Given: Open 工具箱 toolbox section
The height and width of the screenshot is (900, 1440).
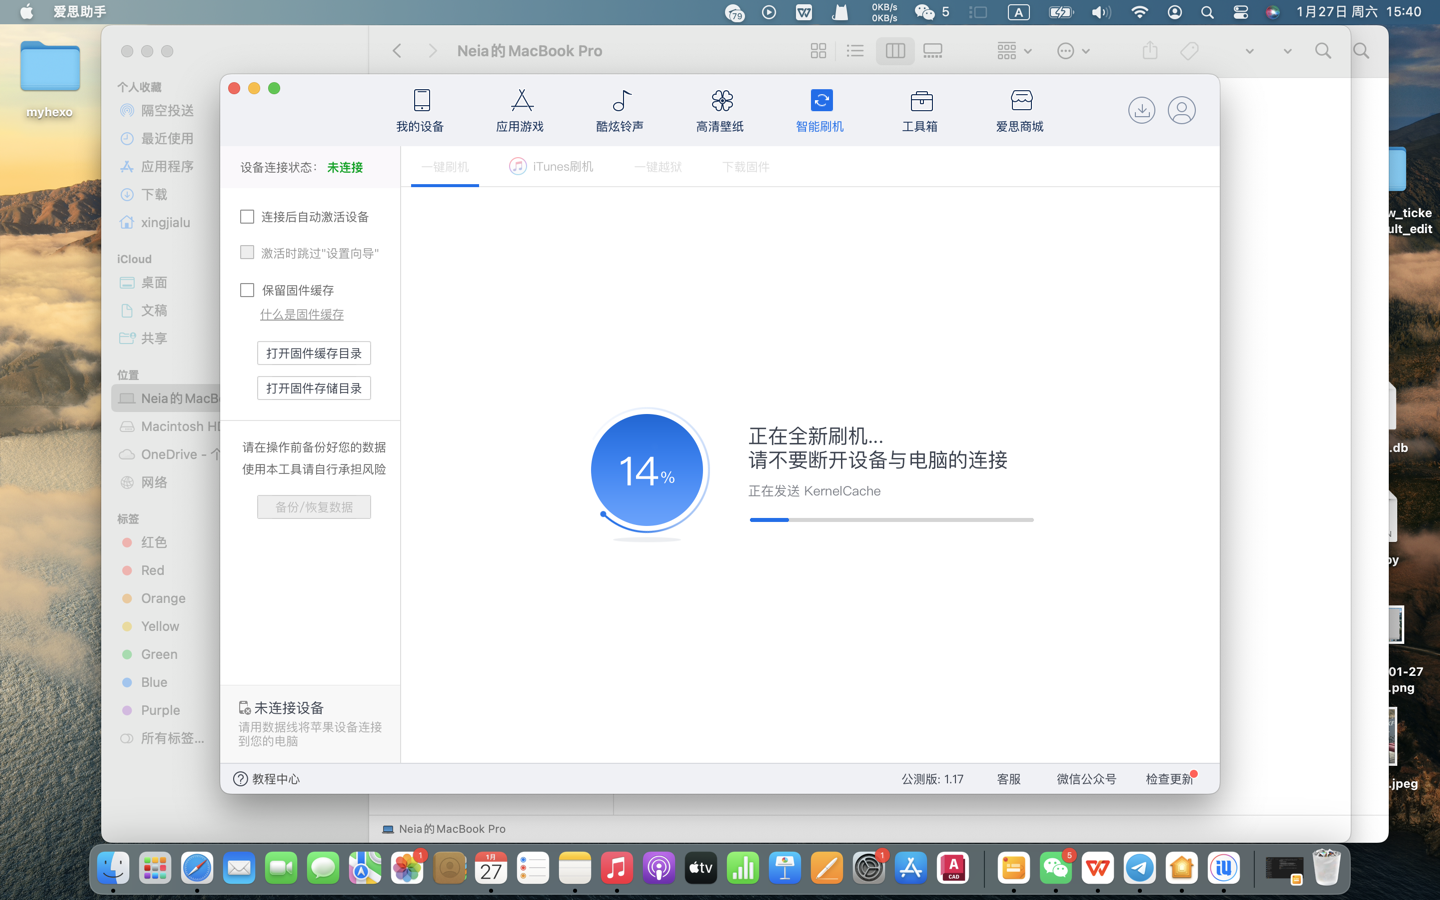Looking at the screenshot, I should click(x=920, y=110).
